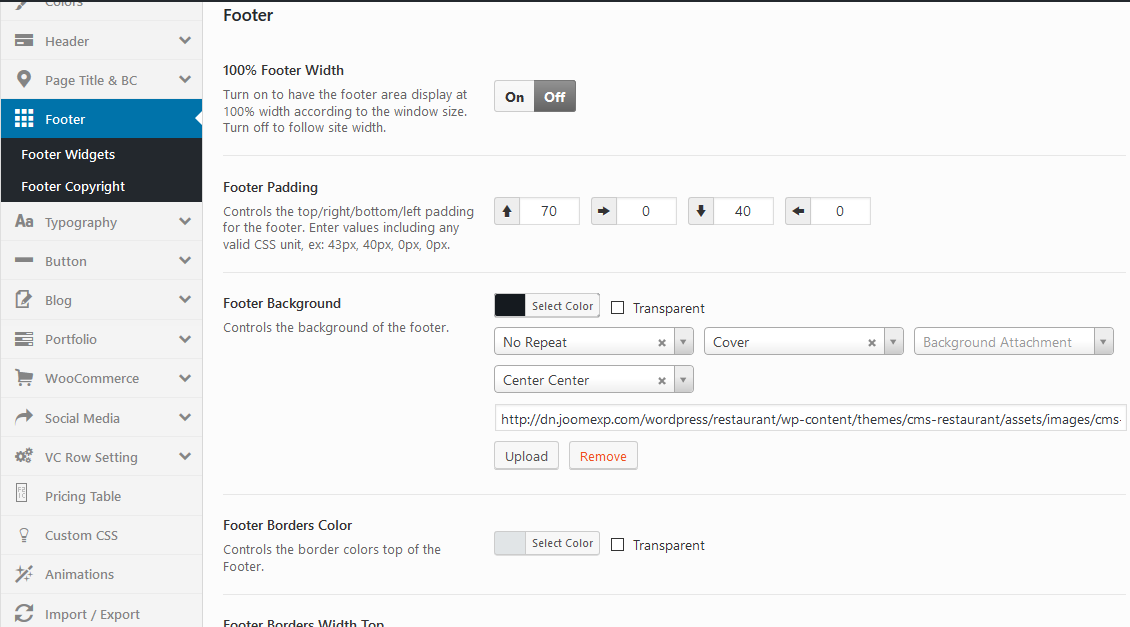Click the top padding field showing 70

click(x=549, y=211)
